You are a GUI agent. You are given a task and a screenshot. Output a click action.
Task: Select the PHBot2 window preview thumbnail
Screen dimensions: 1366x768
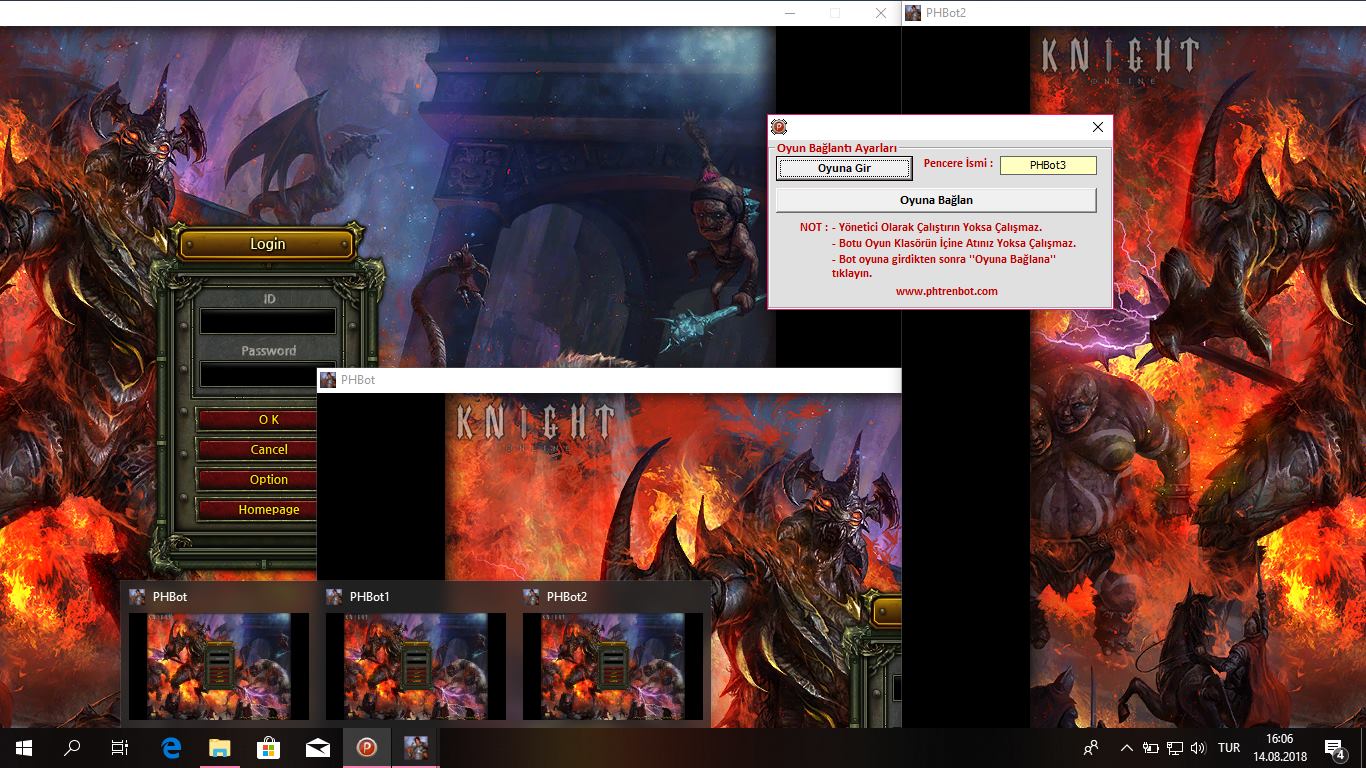click(x=613, y=665)
